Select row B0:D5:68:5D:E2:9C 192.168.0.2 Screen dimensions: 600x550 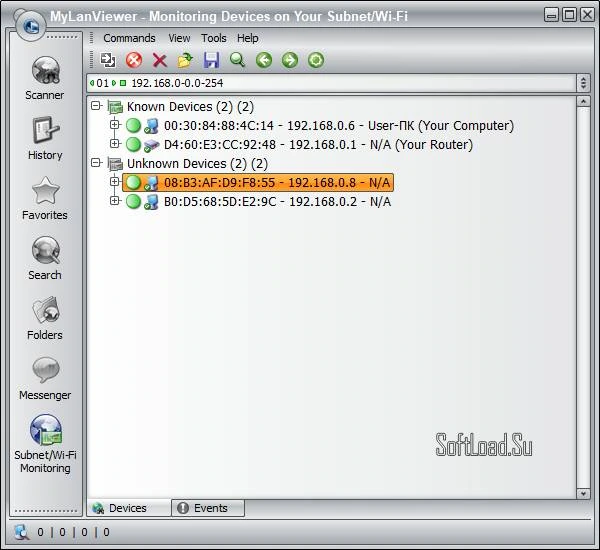277,201
